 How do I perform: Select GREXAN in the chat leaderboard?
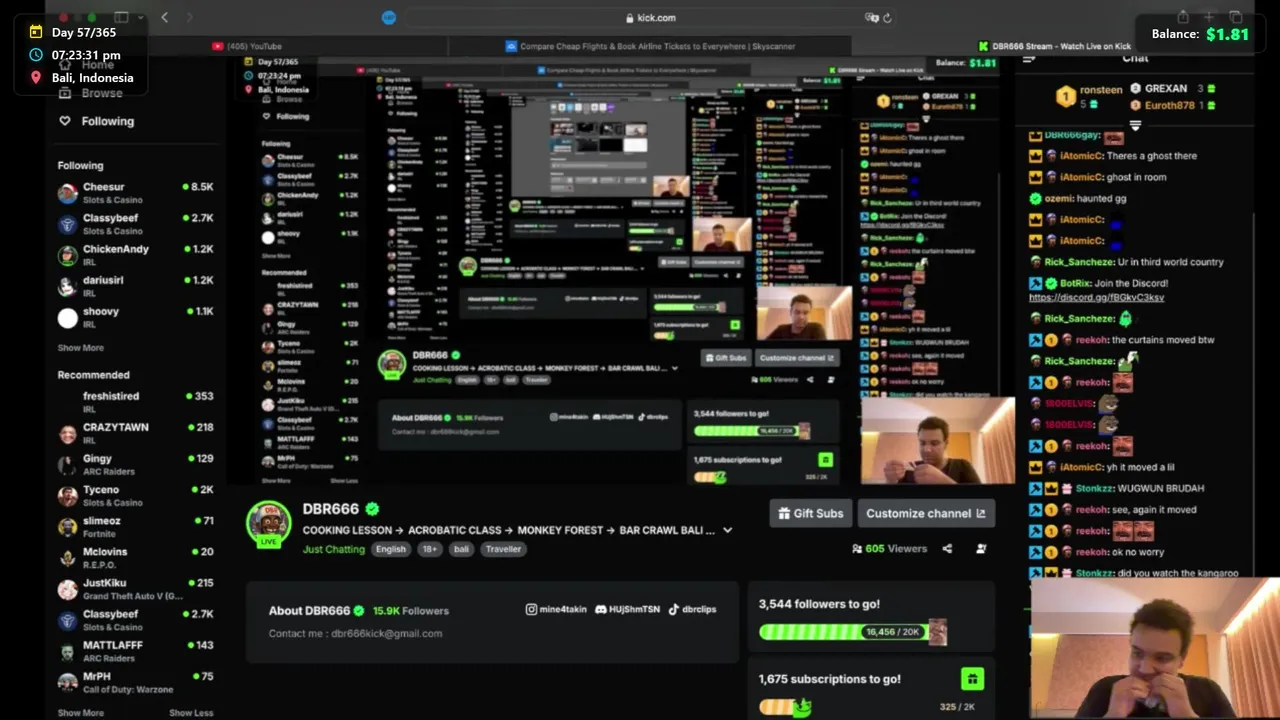(1165, 88)
